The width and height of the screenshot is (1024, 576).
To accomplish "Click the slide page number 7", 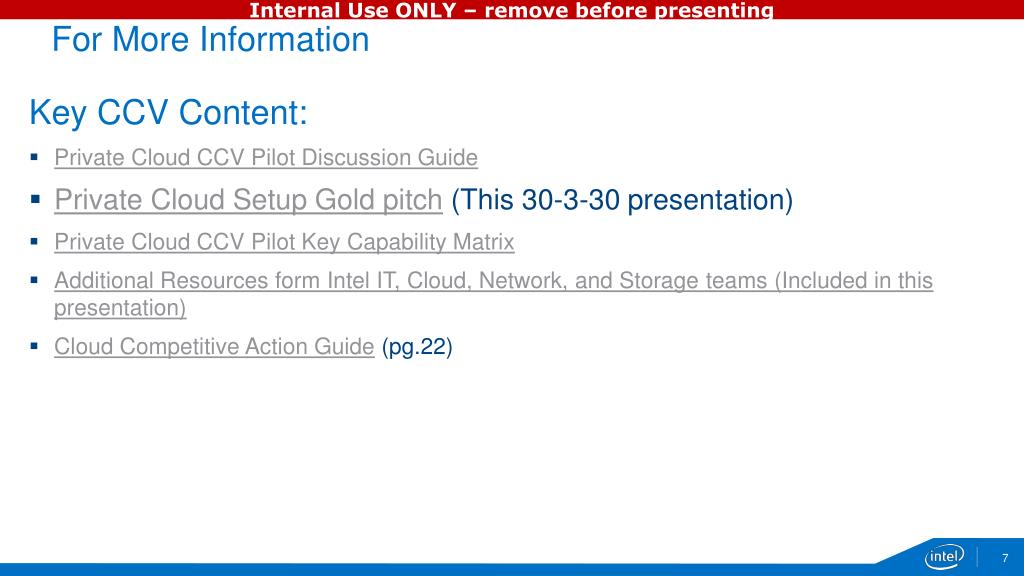I will tap(1005, 558).
